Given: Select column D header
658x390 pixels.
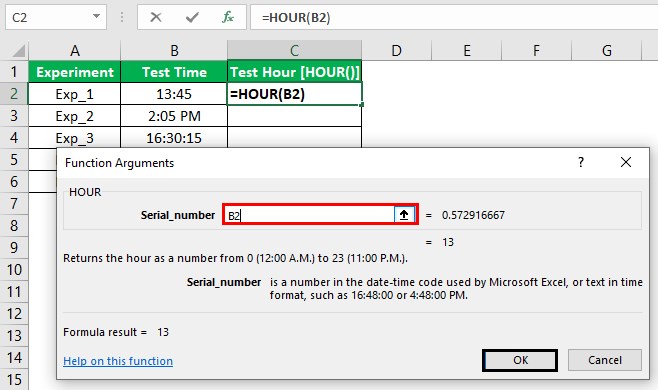Looking at the screenshot, I should (x=396, y=51).
